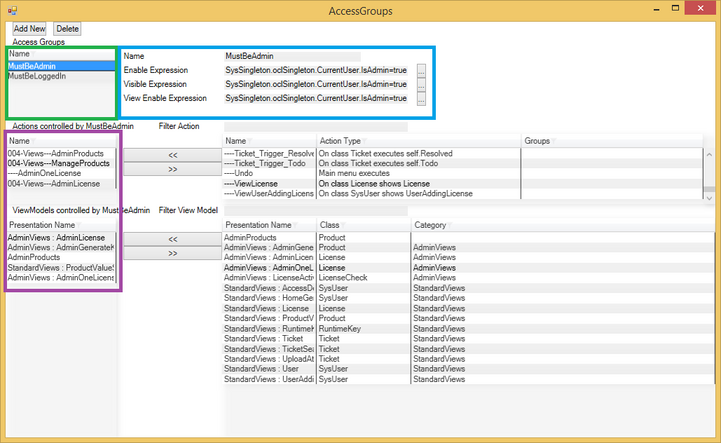Image resolution: width=721 pixels, height=443 pixels.
Task: Open ellipsis editor for Enable Expression
Action: pos(421,71)
